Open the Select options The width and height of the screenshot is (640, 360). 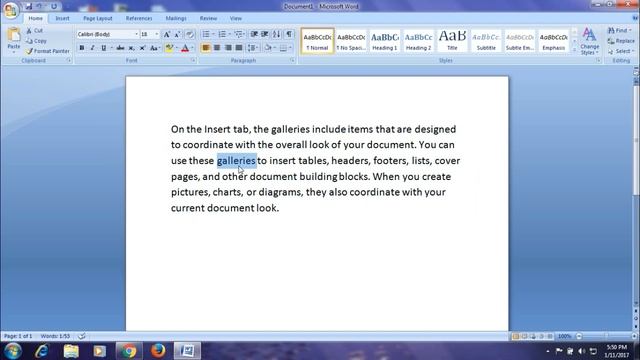click(620, 51)
